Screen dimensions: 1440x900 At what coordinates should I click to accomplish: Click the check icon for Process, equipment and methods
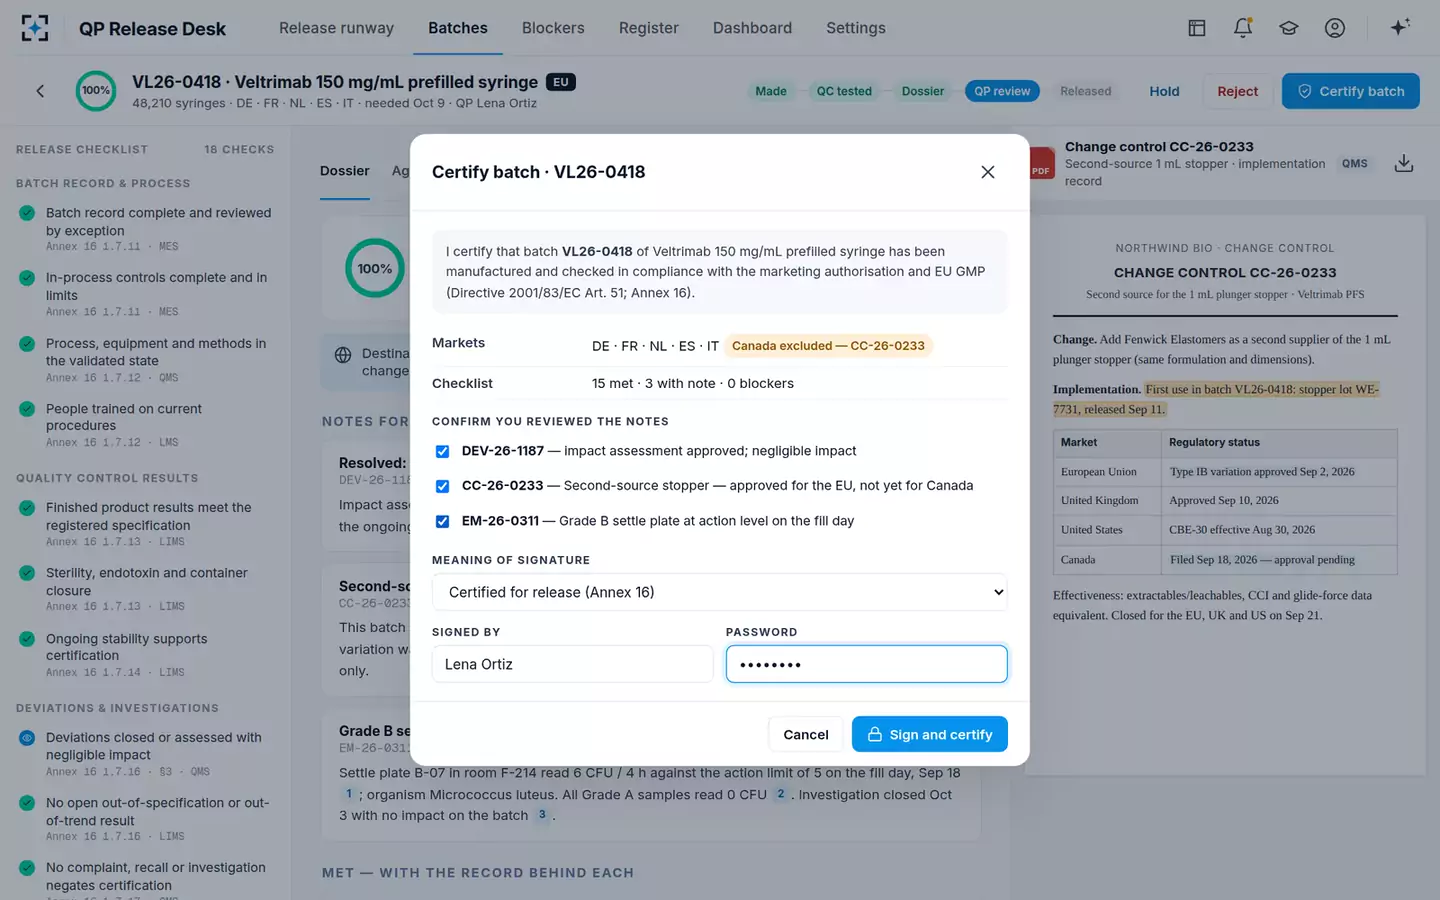pyautogui.click(x=27, y=344)
